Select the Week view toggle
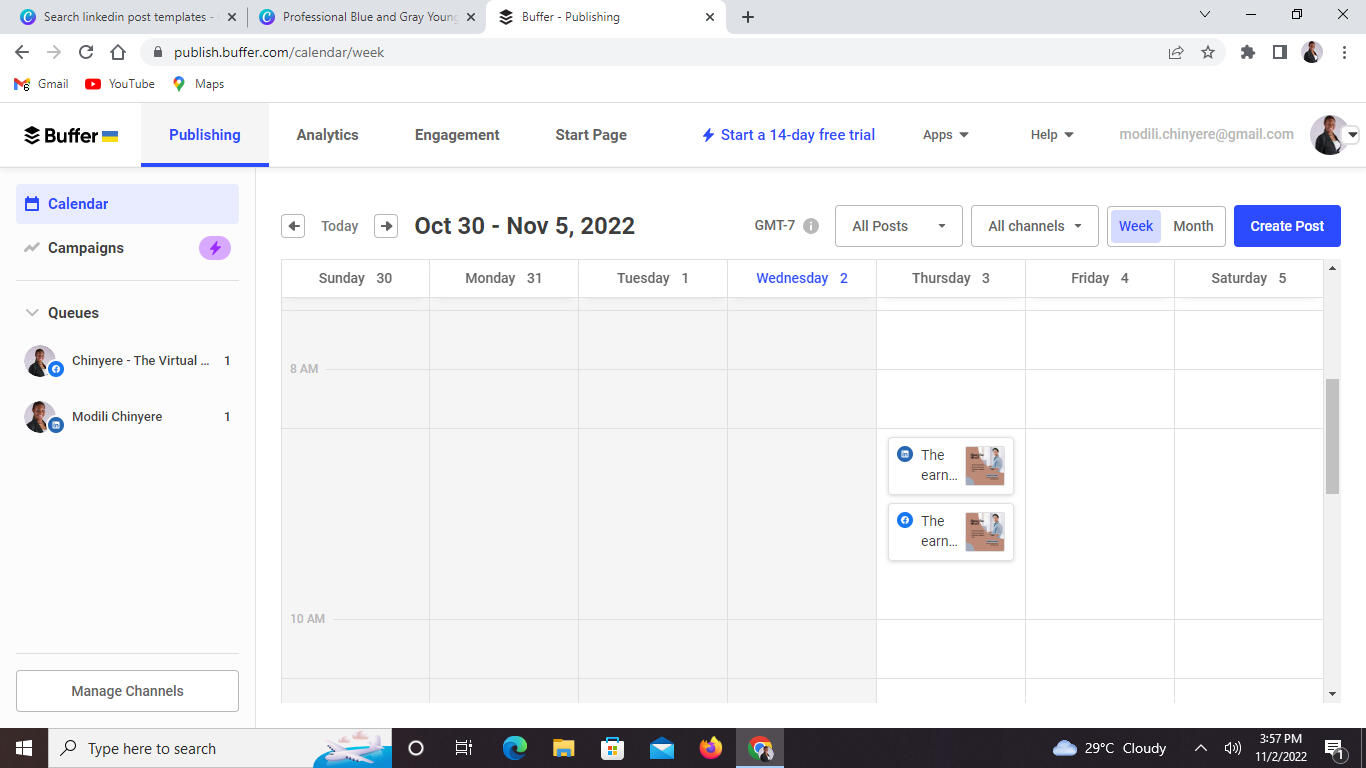Viewport: 1366px width, 768px height. coord(1135,226)
